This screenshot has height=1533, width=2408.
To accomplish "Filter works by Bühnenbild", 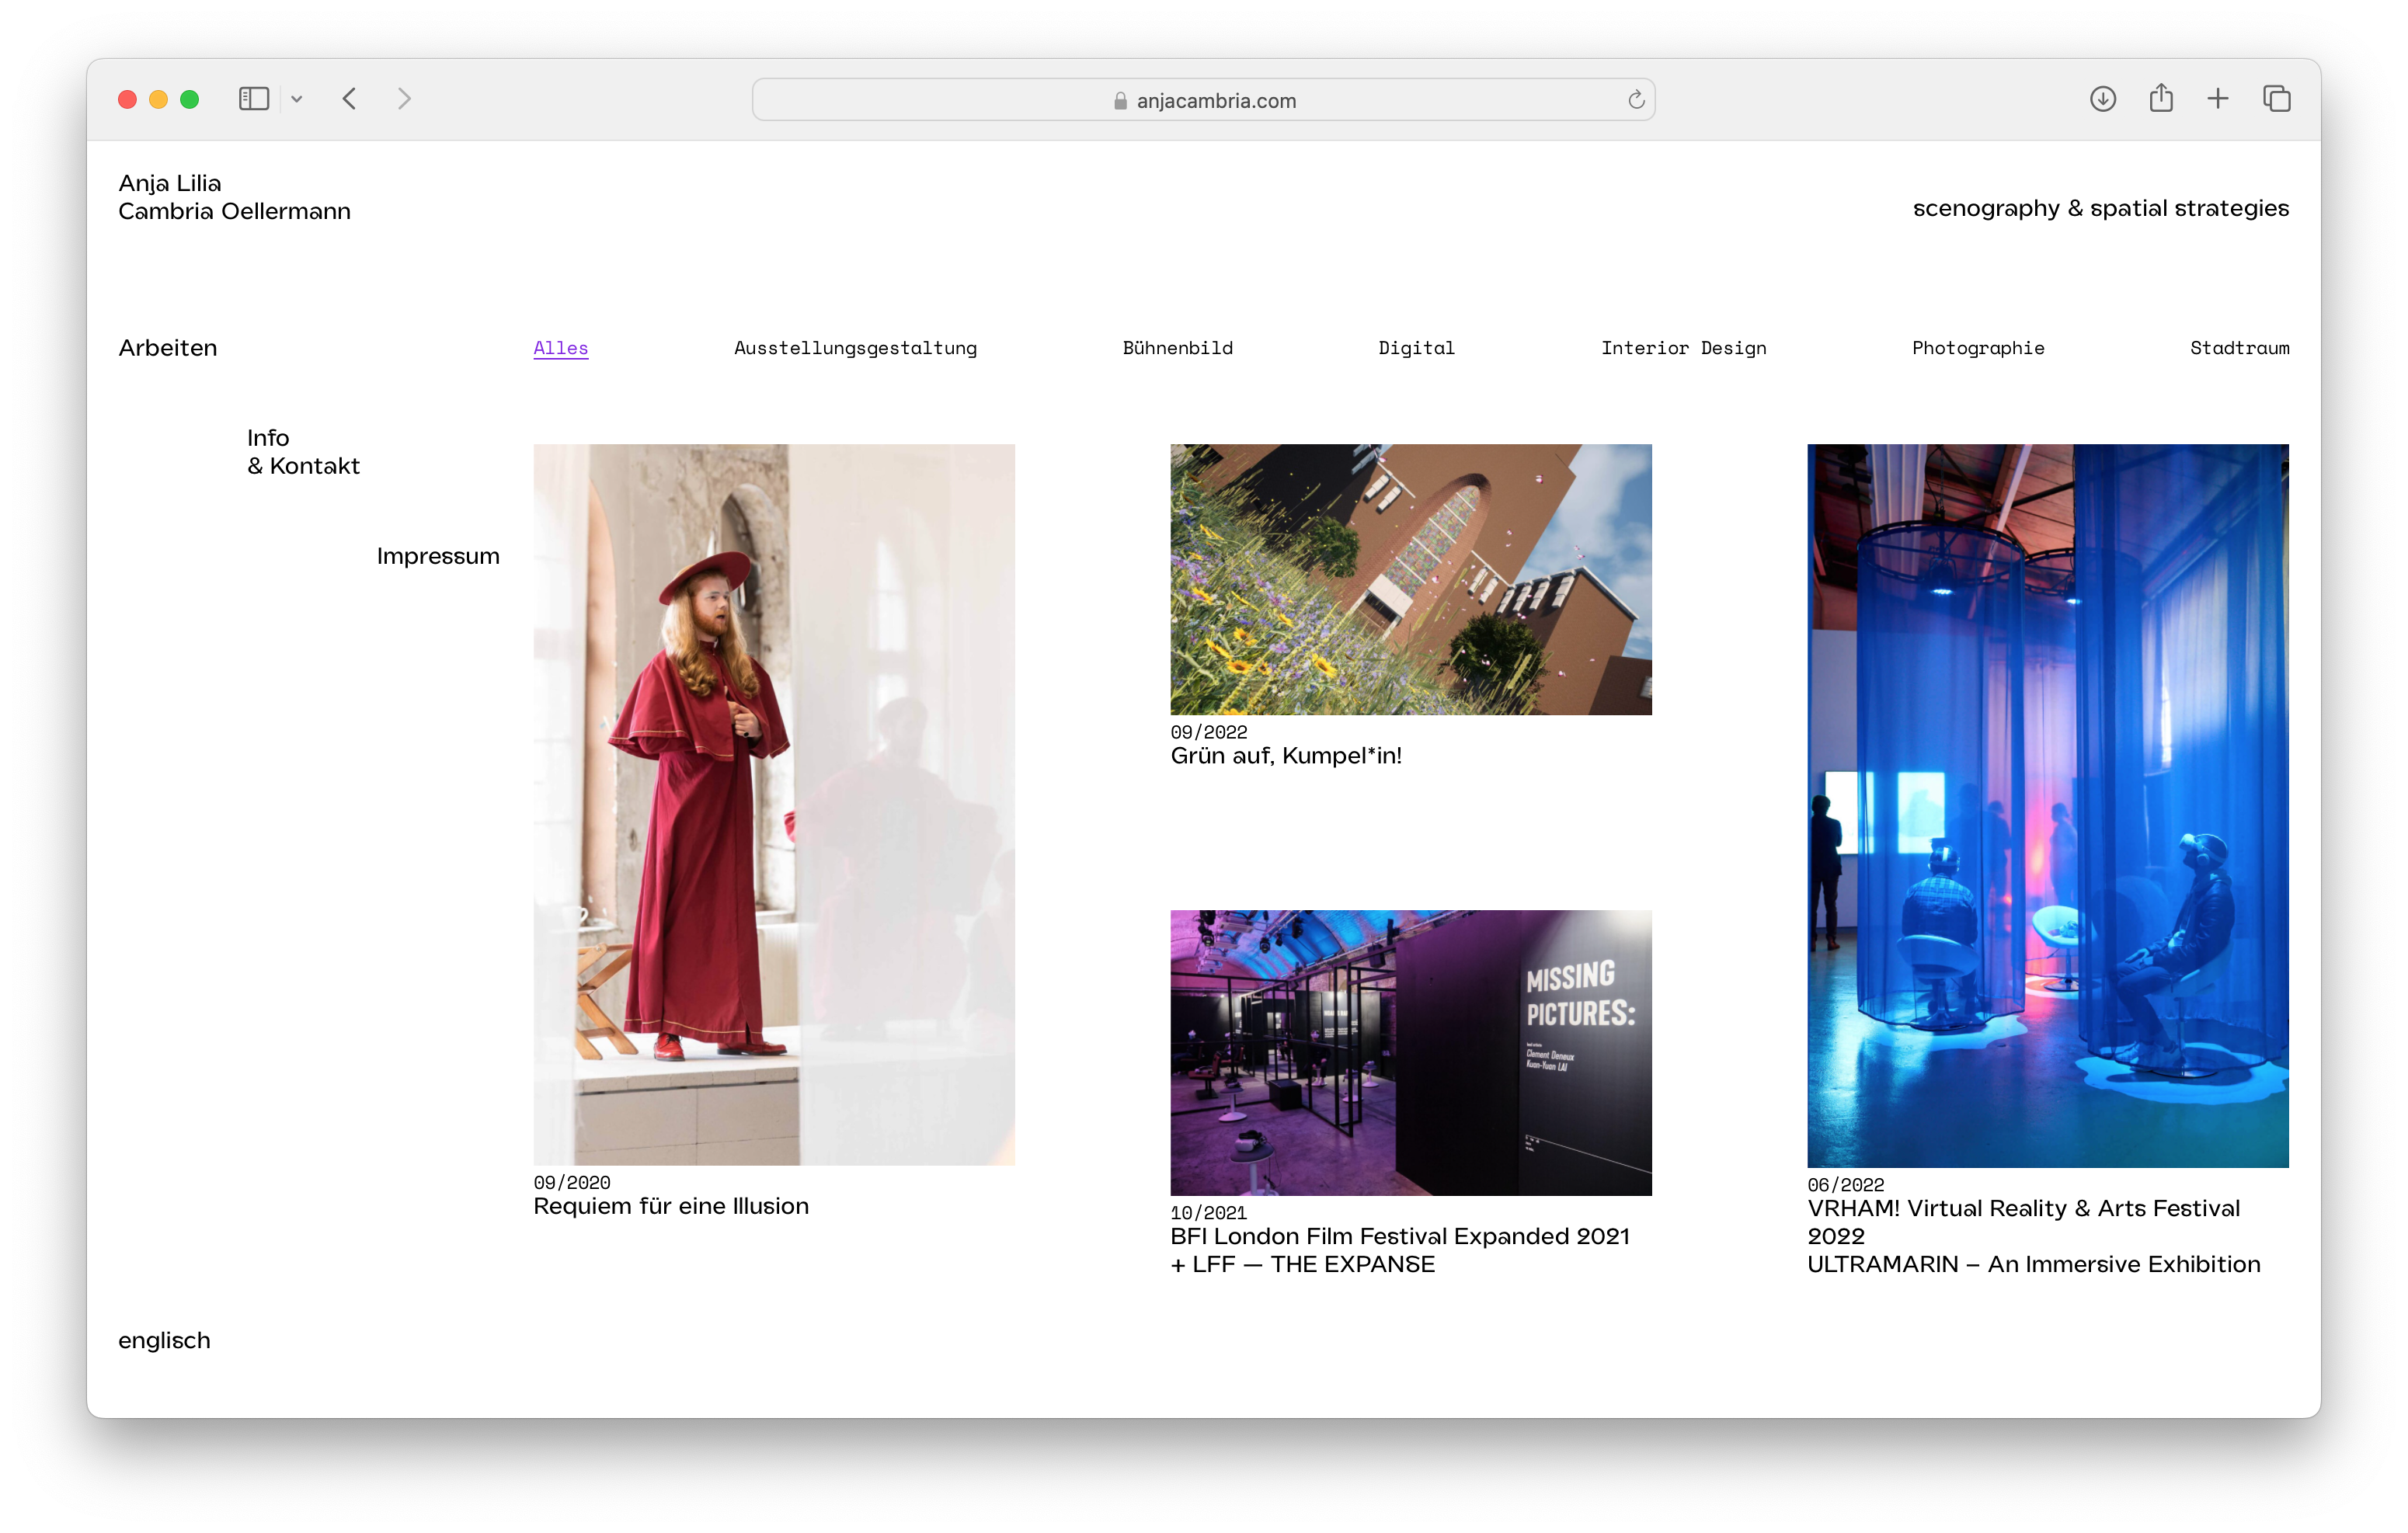I will tap(1177, 348).
